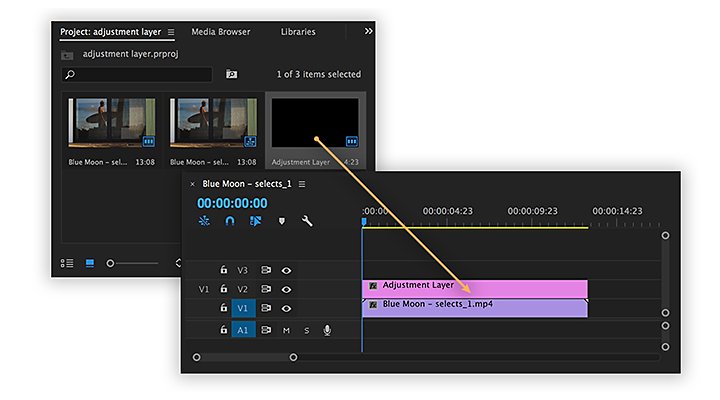
Task: Switch project panel to list view
Action: pos(67,263)
